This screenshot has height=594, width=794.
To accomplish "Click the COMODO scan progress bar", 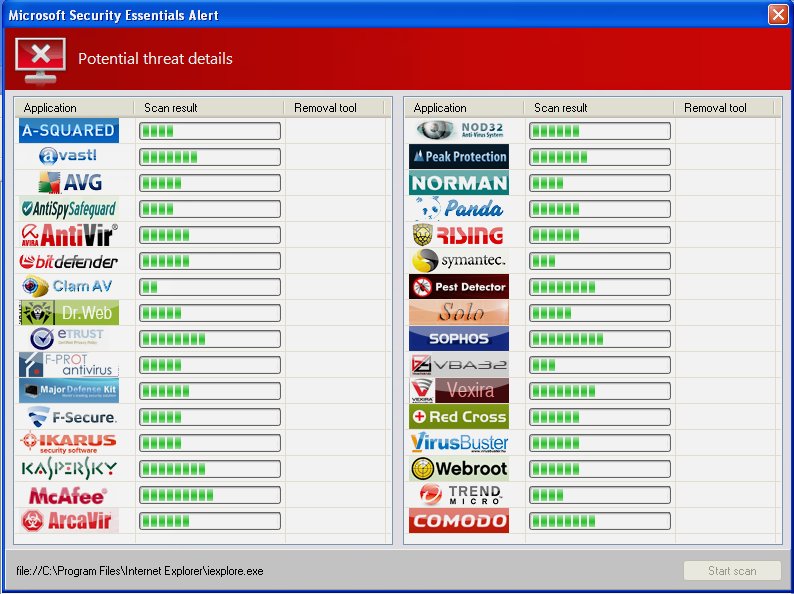I will click(600, 521).
